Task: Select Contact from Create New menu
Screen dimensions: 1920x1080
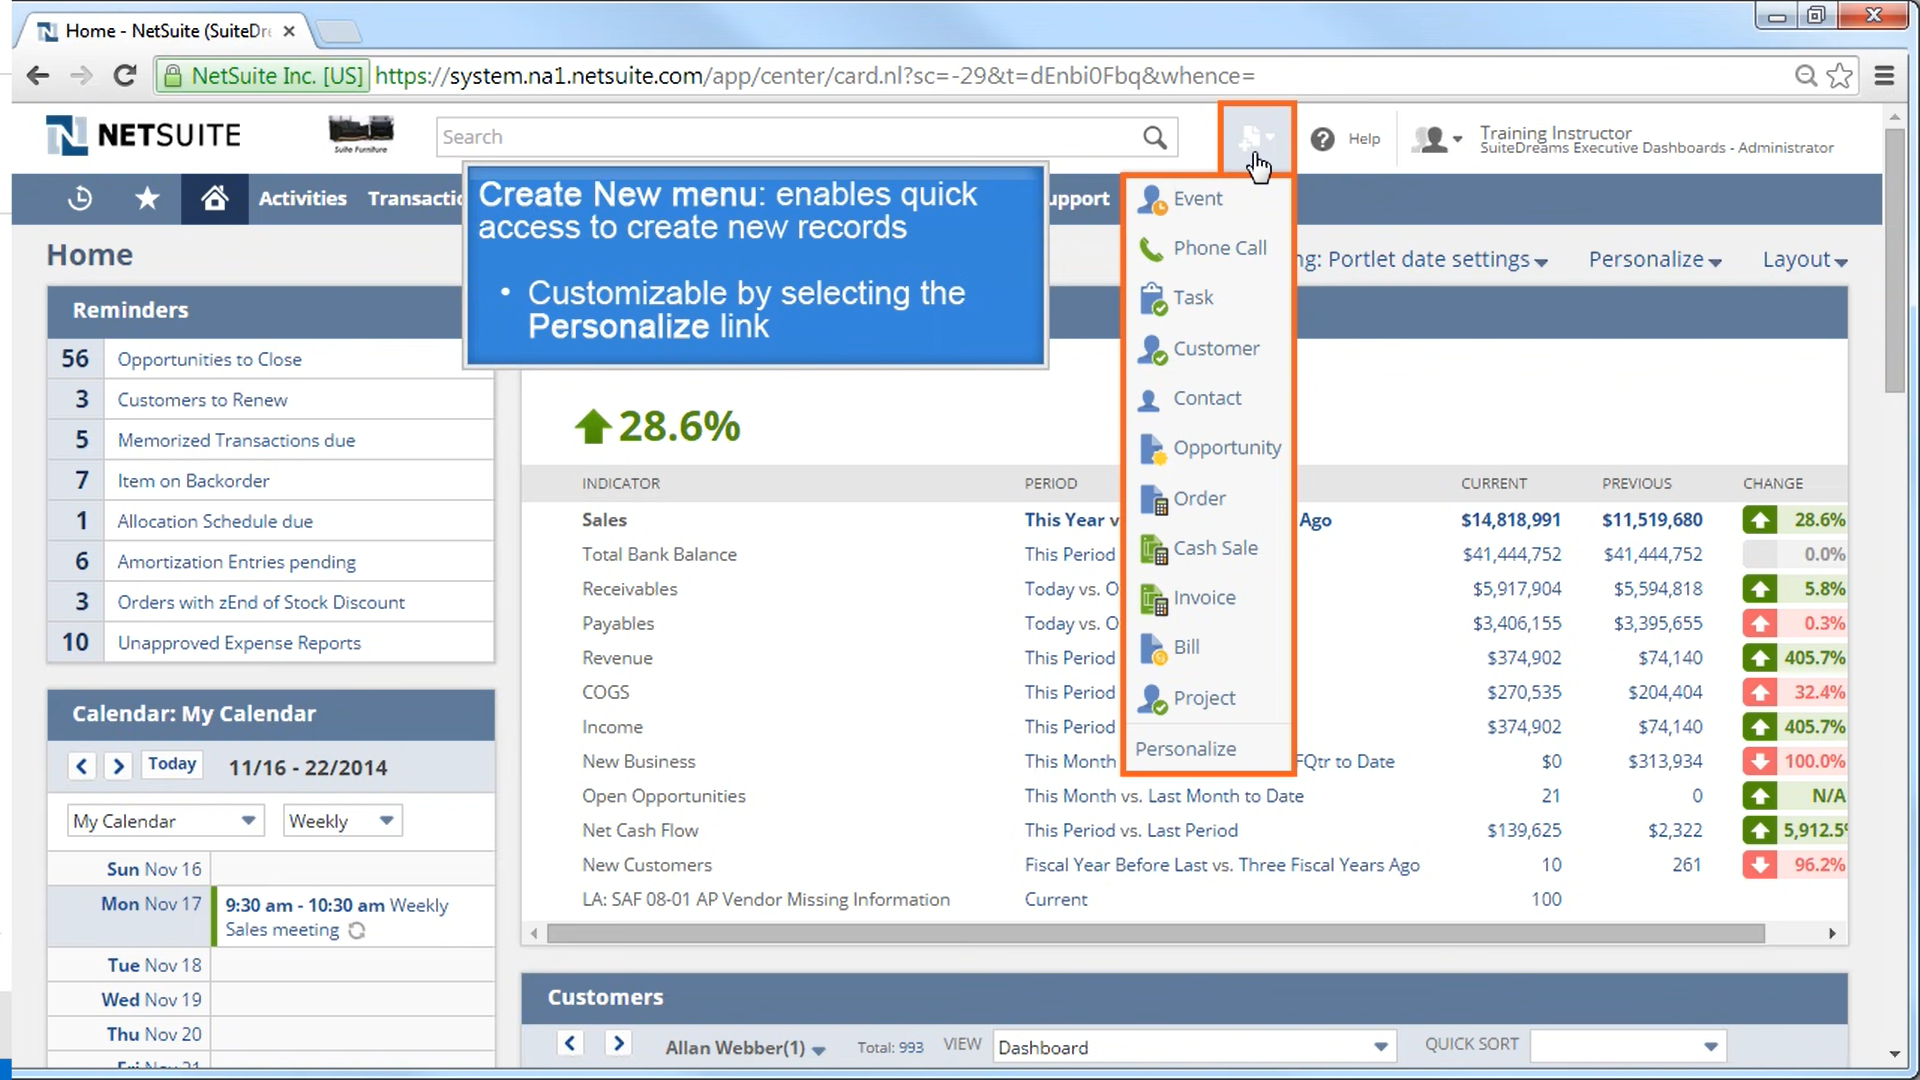Action: coord(1208,398)
